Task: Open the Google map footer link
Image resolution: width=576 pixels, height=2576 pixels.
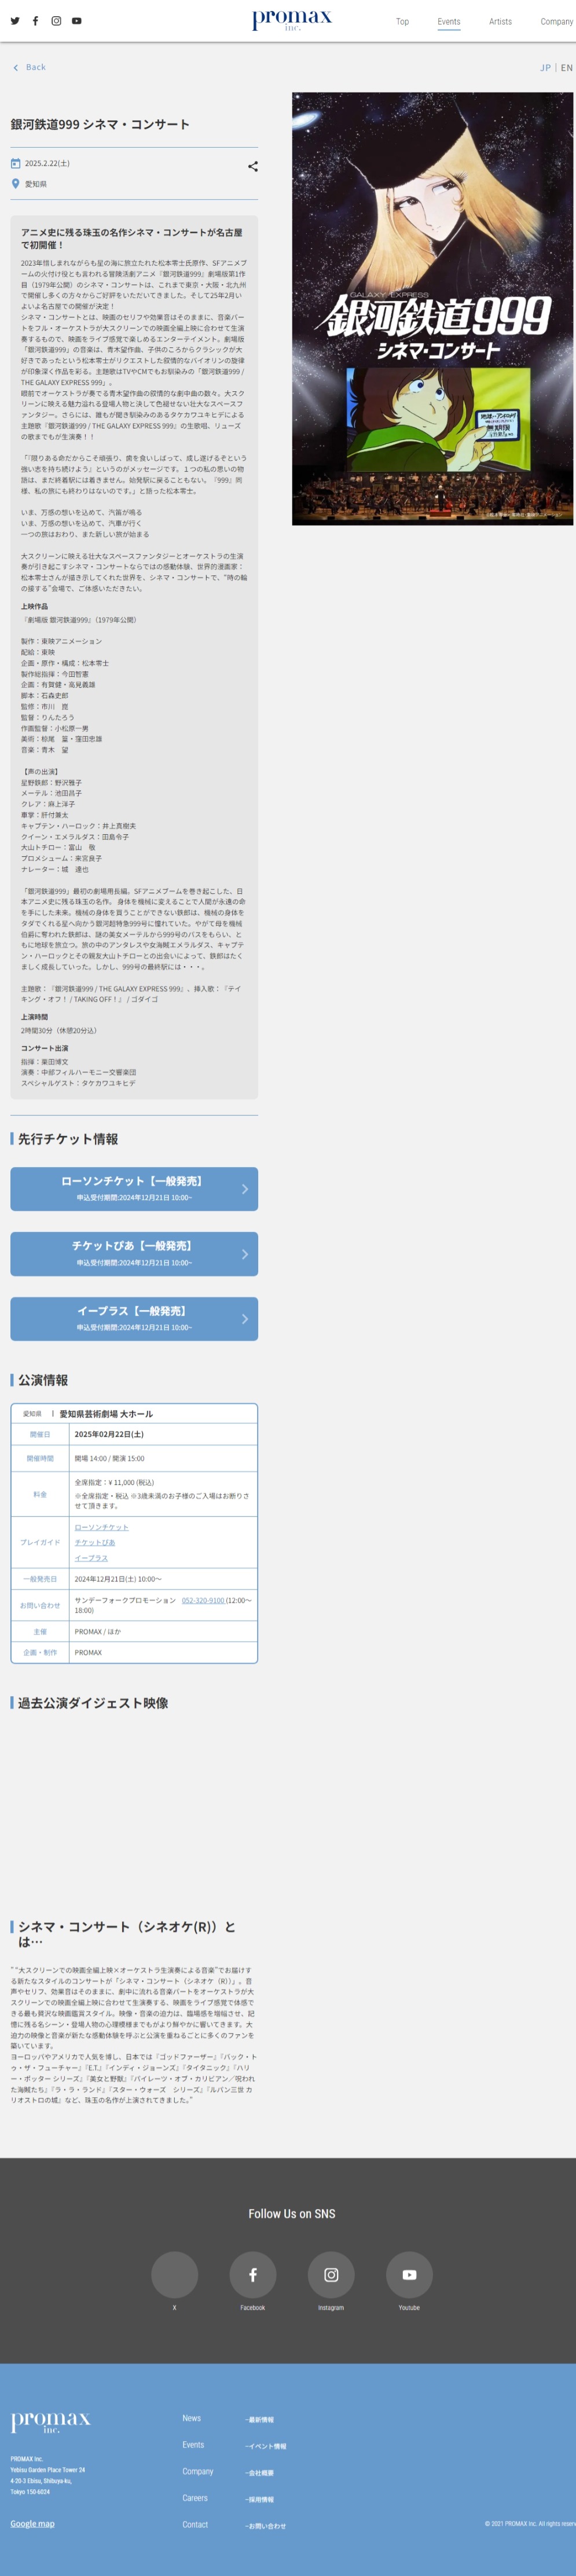Action: [x=33, y=2524]
